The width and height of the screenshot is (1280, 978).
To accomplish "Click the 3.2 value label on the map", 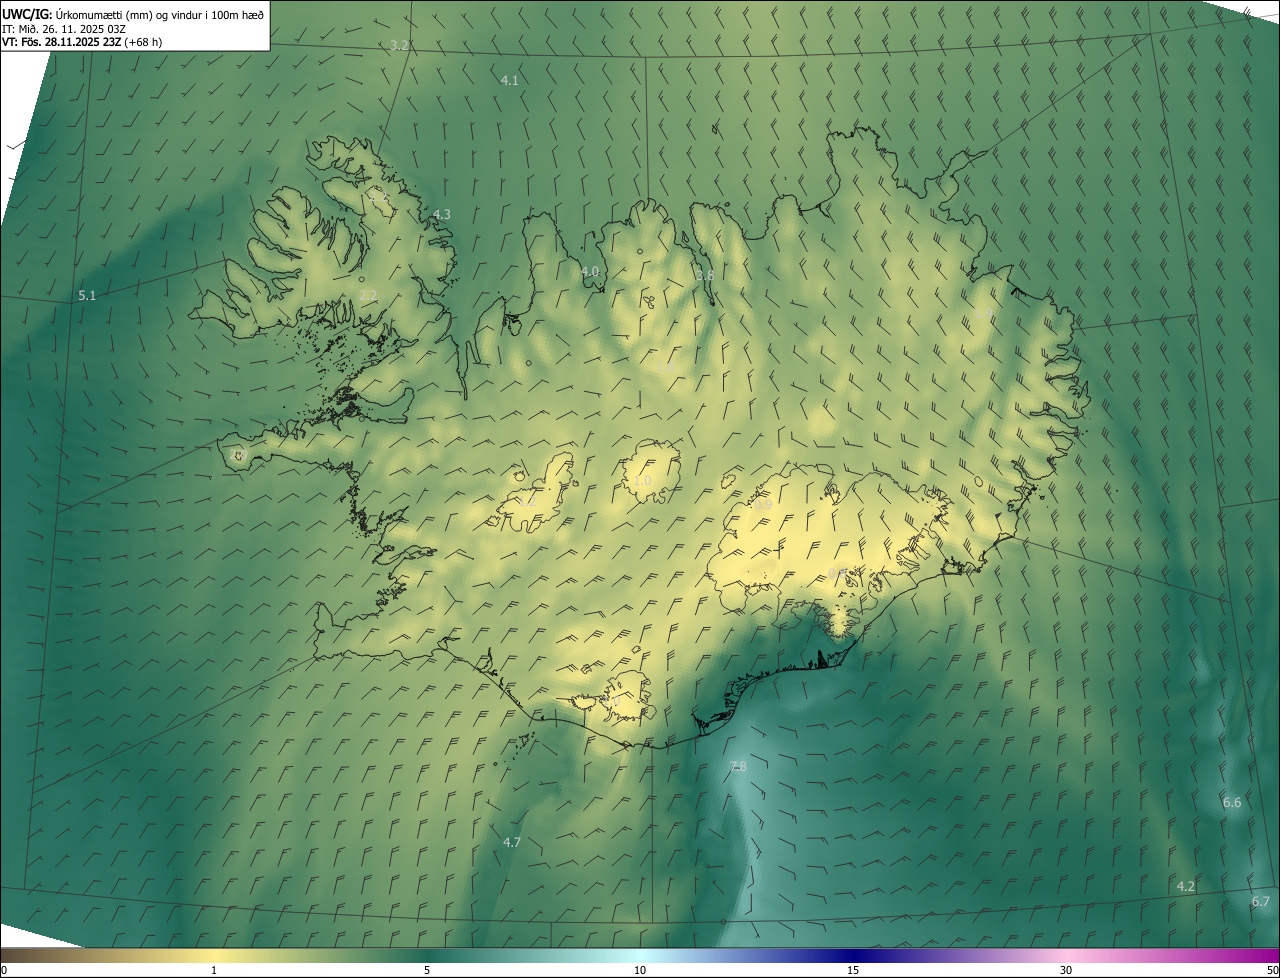I will 399,46.
